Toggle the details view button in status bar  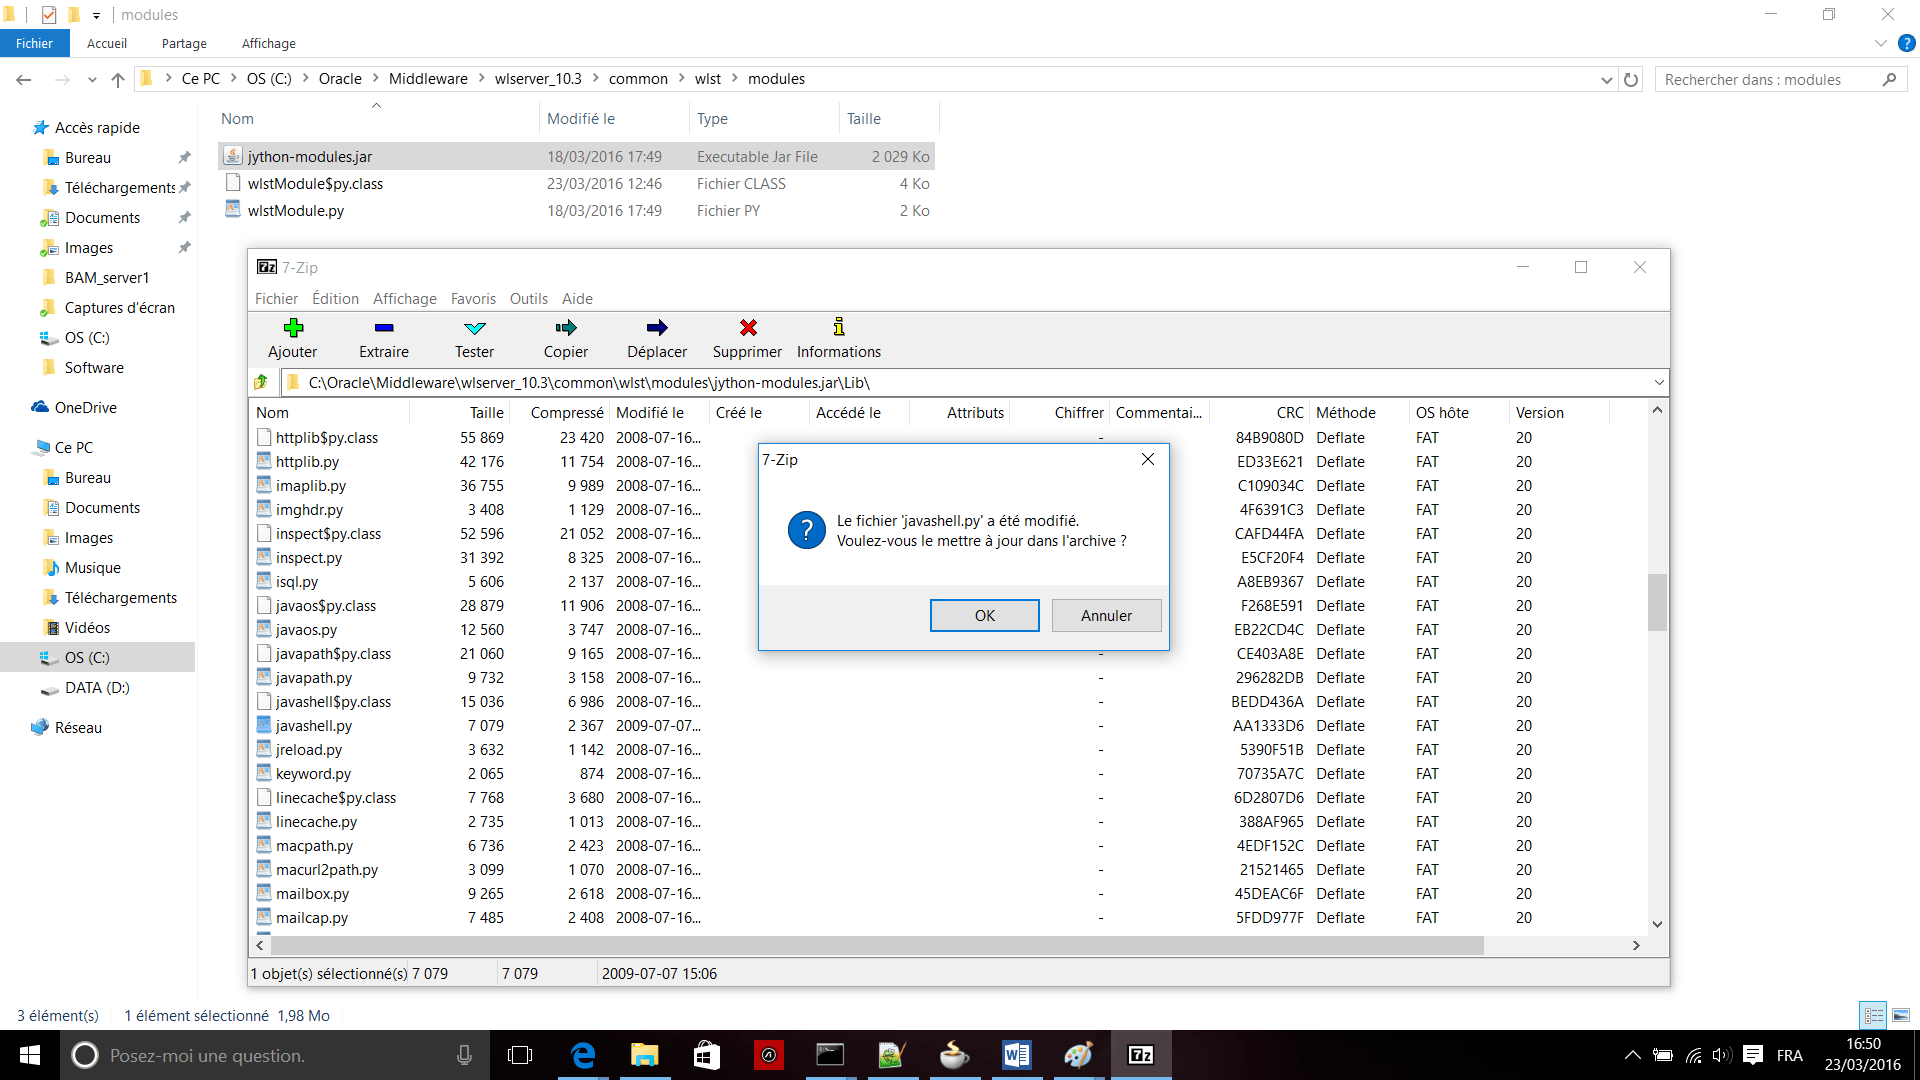(x=1873, y=1015)
